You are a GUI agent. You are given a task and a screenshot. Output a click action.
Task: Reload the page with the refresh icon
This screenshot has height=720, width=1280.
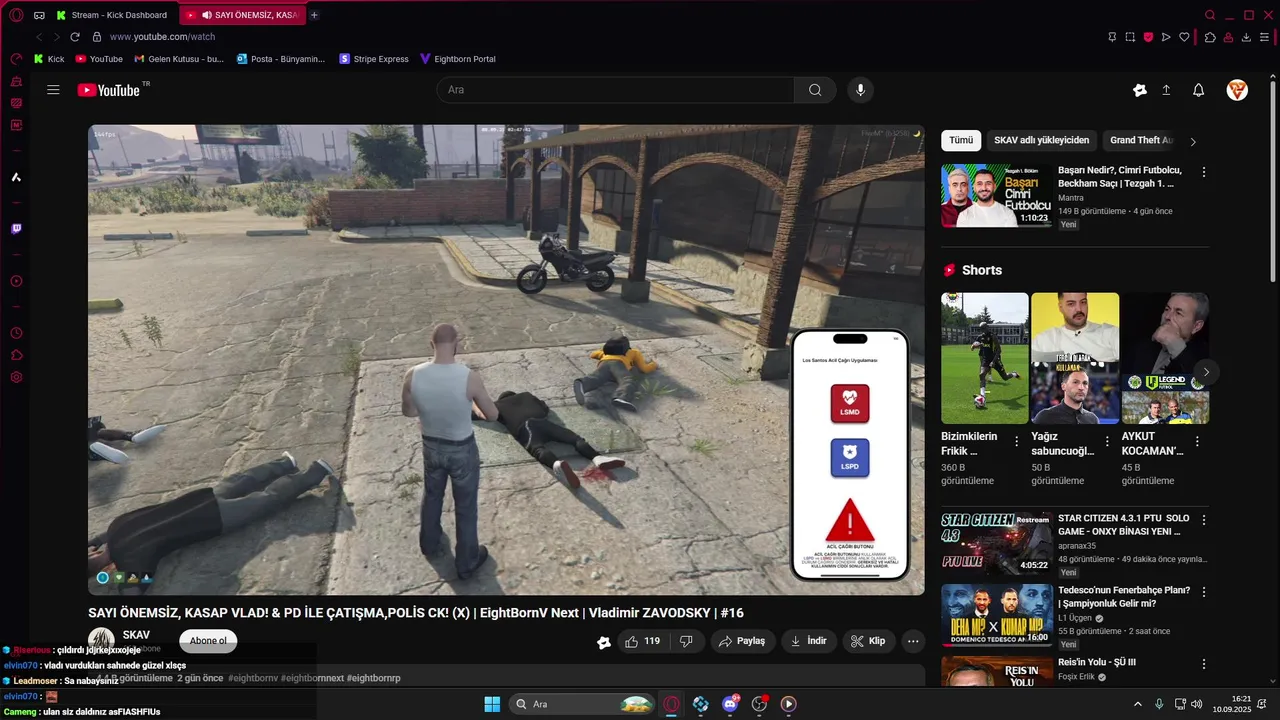tap(74, 37)
